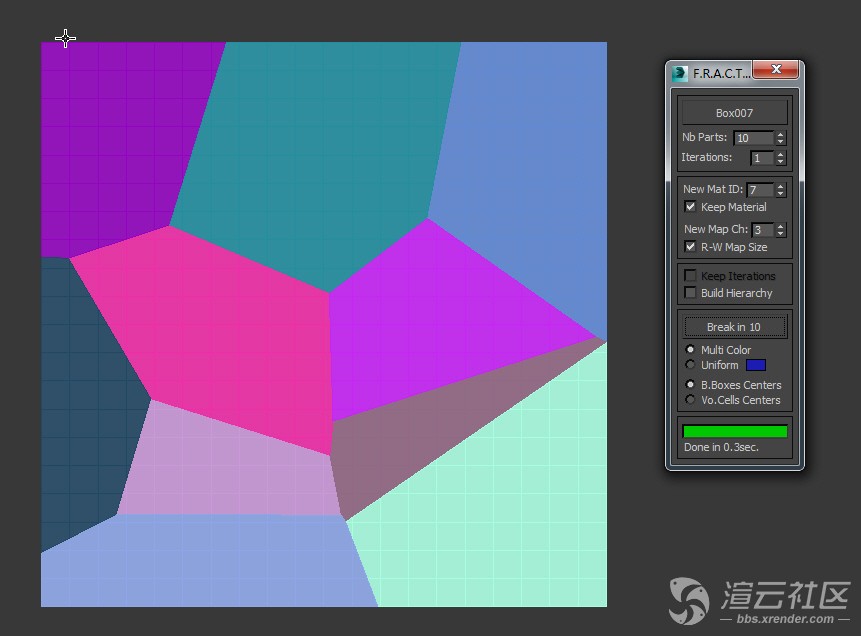Enable the Keep Iterations checkbox
Image resolution: width=861 pixels, height=636 pixels.
[690, 276]
